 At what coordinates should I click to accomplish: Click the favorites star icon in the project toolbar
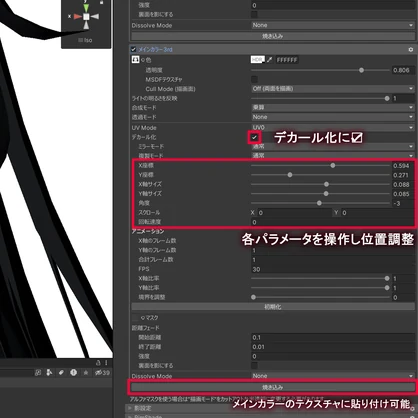click(x=86, y=373)
